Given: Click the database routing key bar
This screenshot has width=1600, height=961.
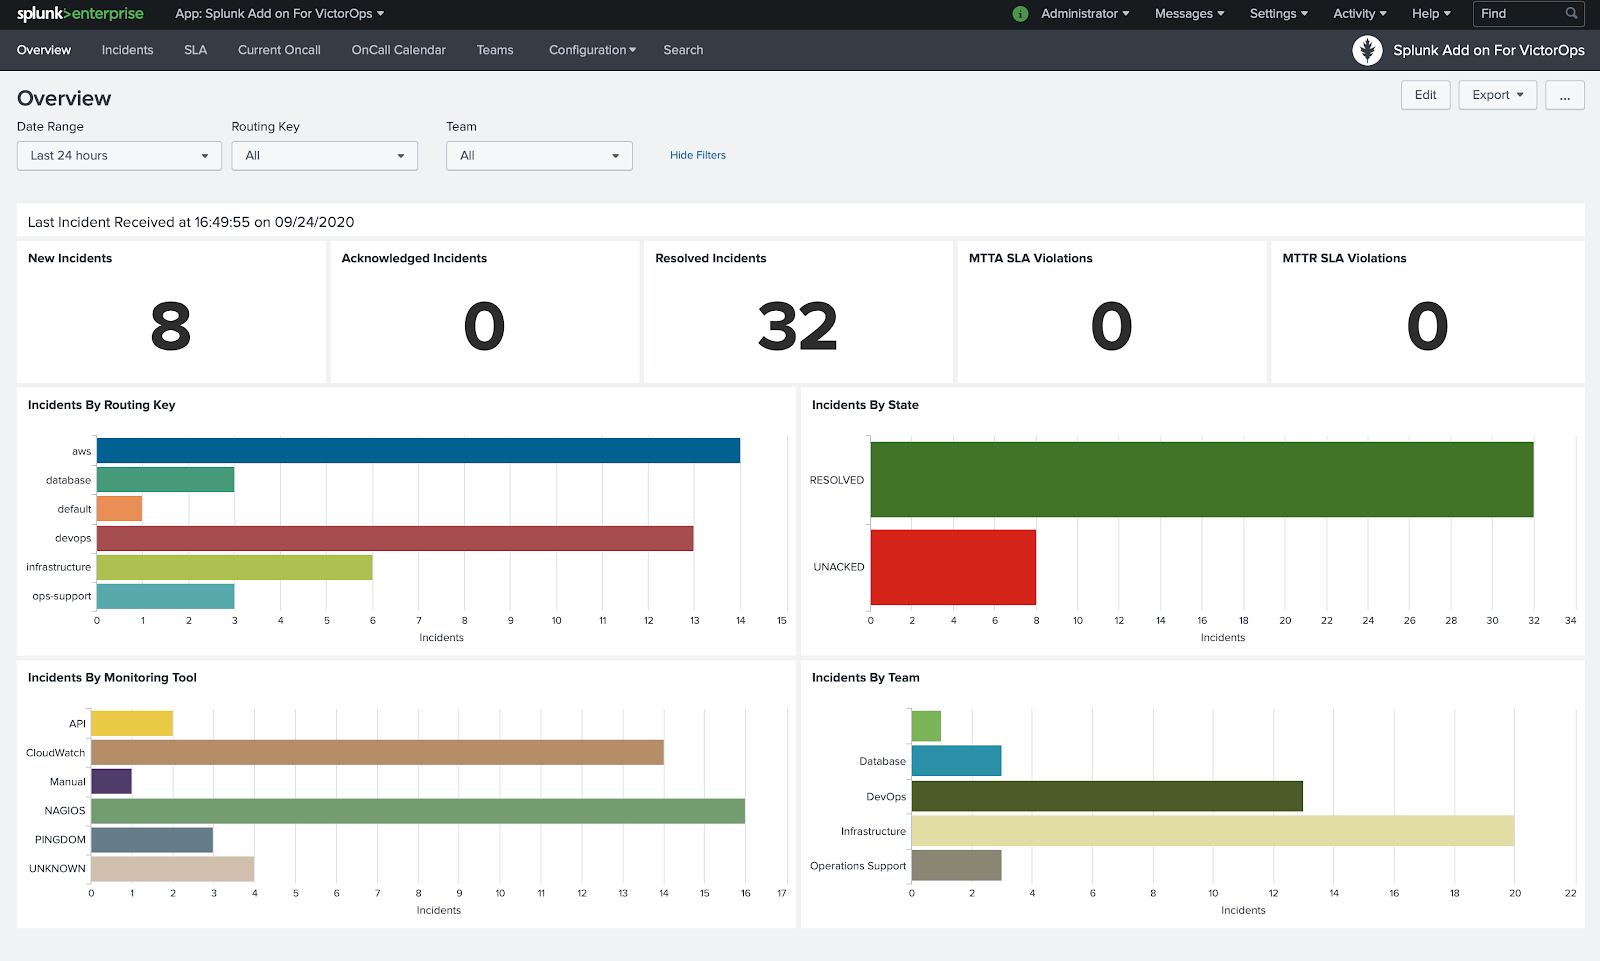Looking at the screenshot, I should 165,480.
